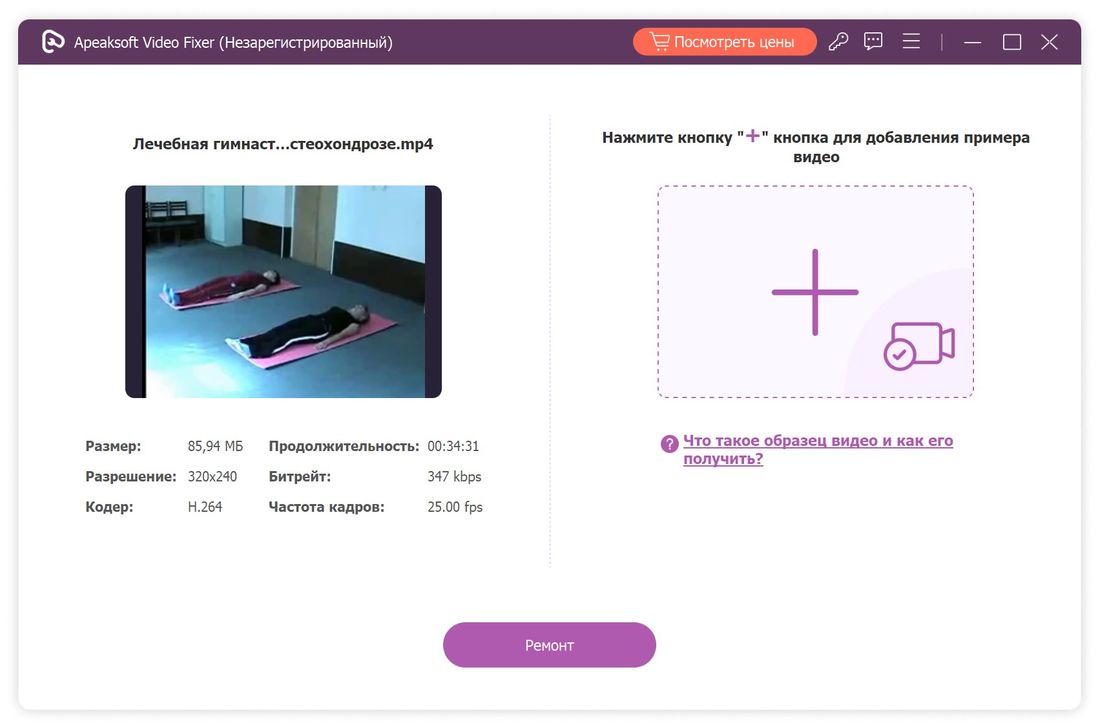
Task: Click the shopping cart icon on the pricing button
Action: click(x=660, y=41)
